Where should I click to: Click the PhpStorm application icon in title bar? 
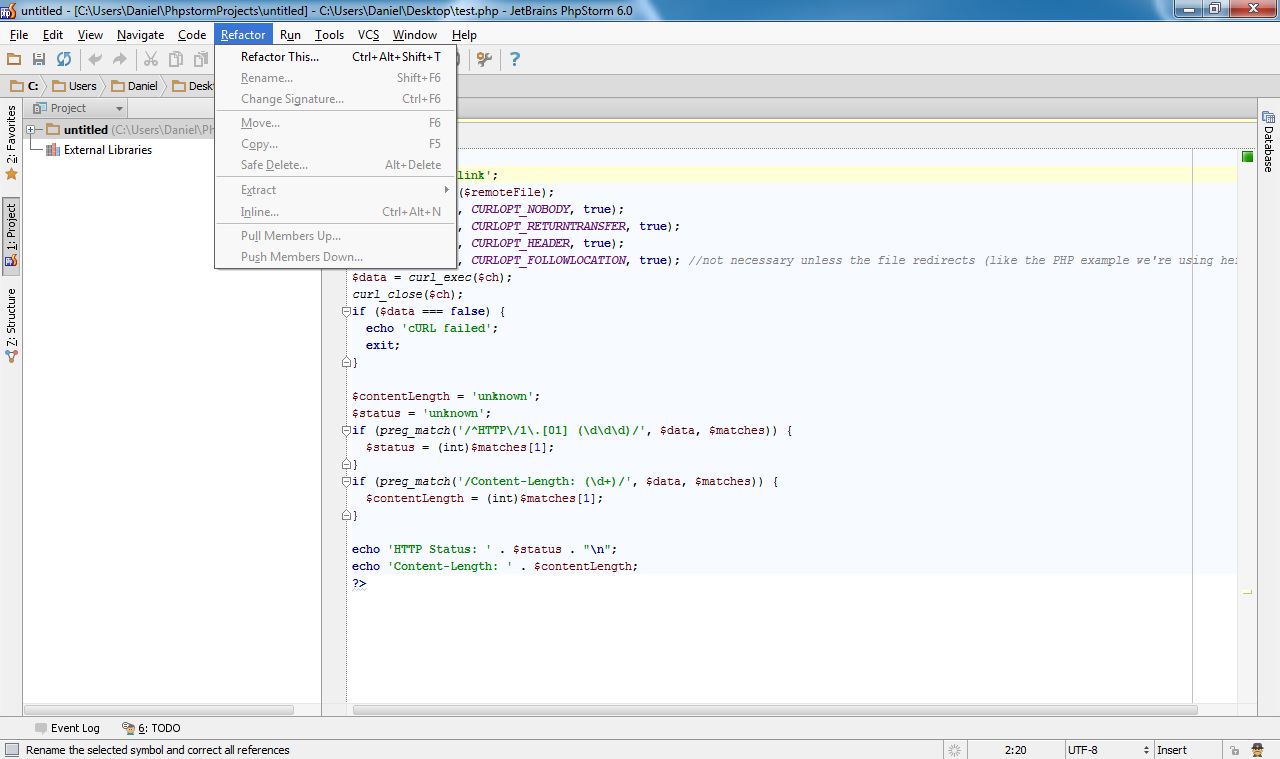9,9
